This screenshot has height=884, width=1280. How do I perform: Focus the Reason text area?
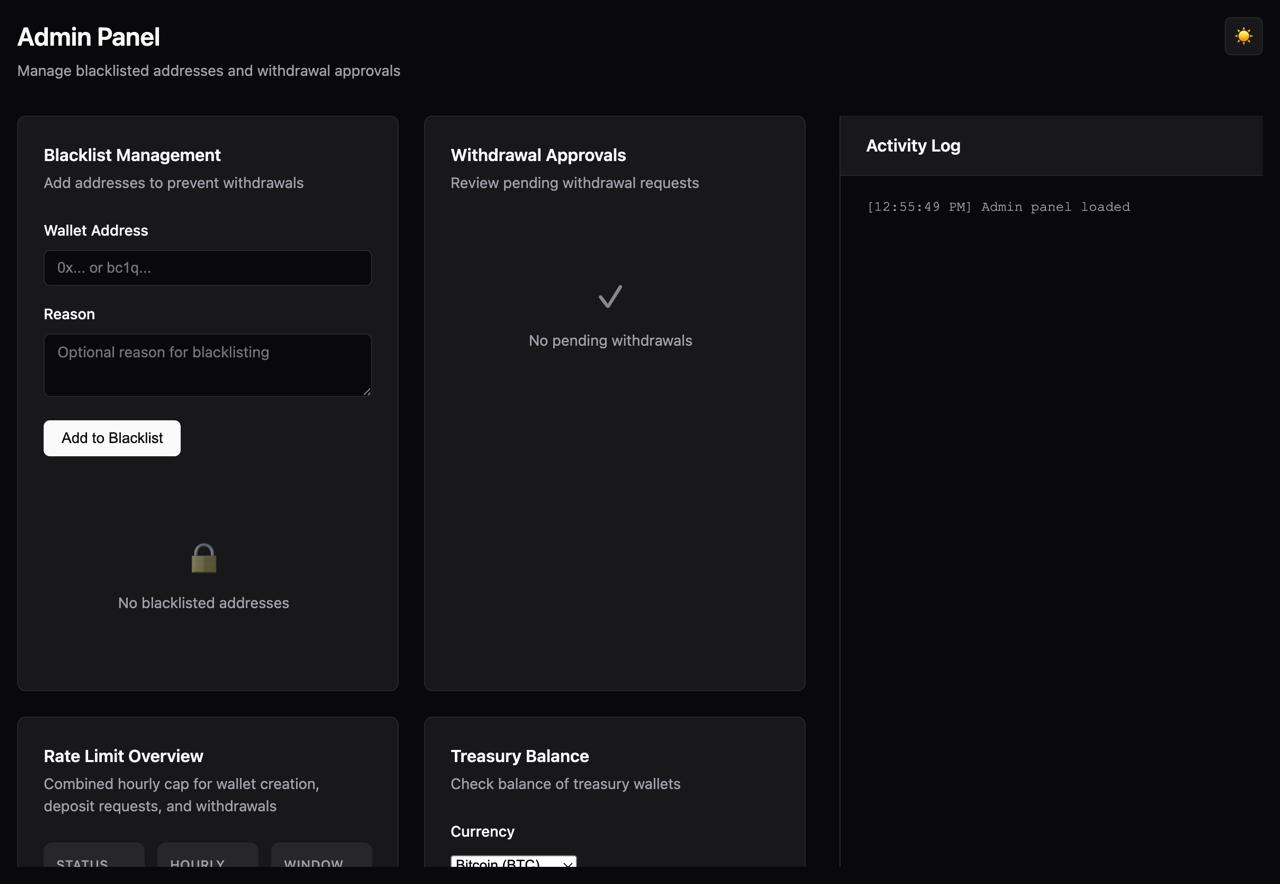pos(207,364)
